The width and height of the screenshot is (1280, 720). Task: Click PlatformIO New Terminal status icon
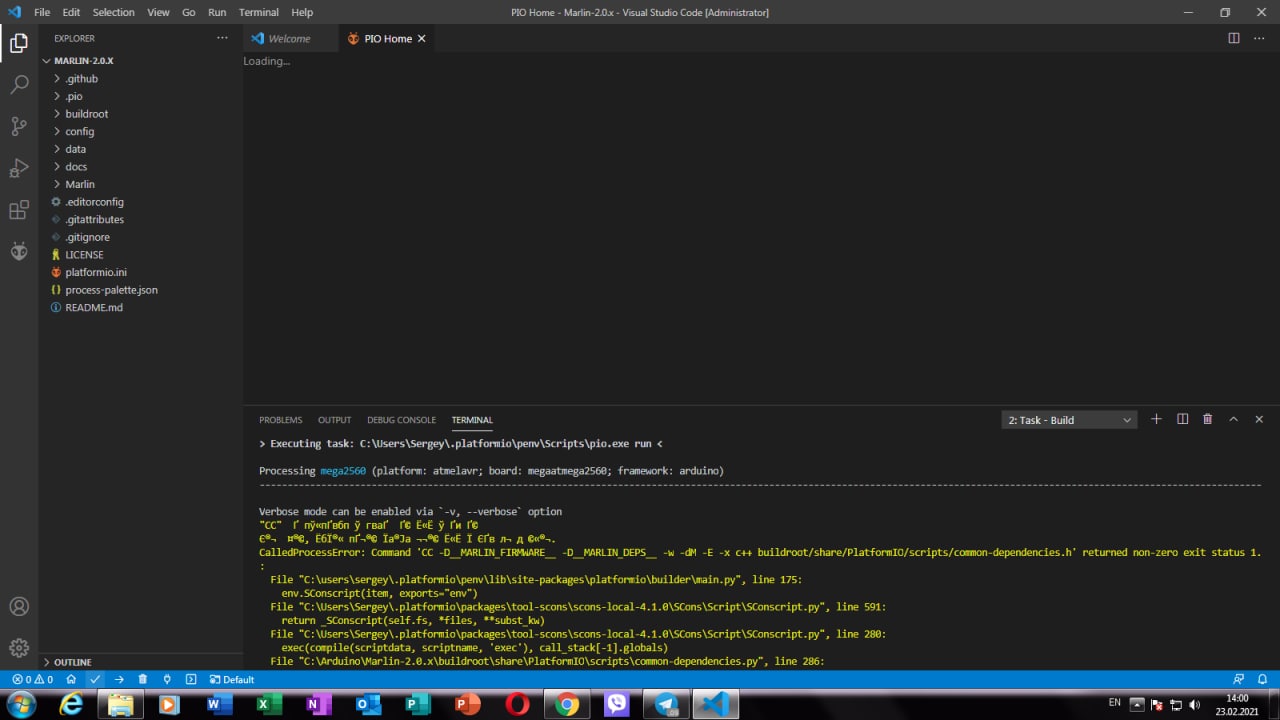[x=191, y=679]
